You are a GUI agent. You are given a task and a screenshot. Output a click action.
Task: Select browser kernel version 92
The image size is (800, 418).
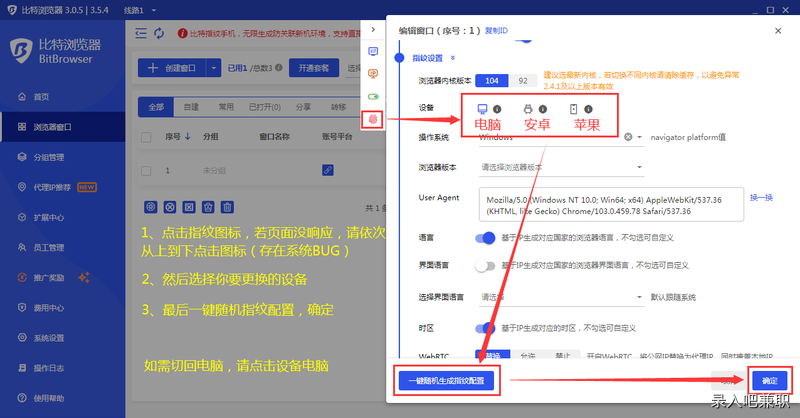click(x=523, y=81)
